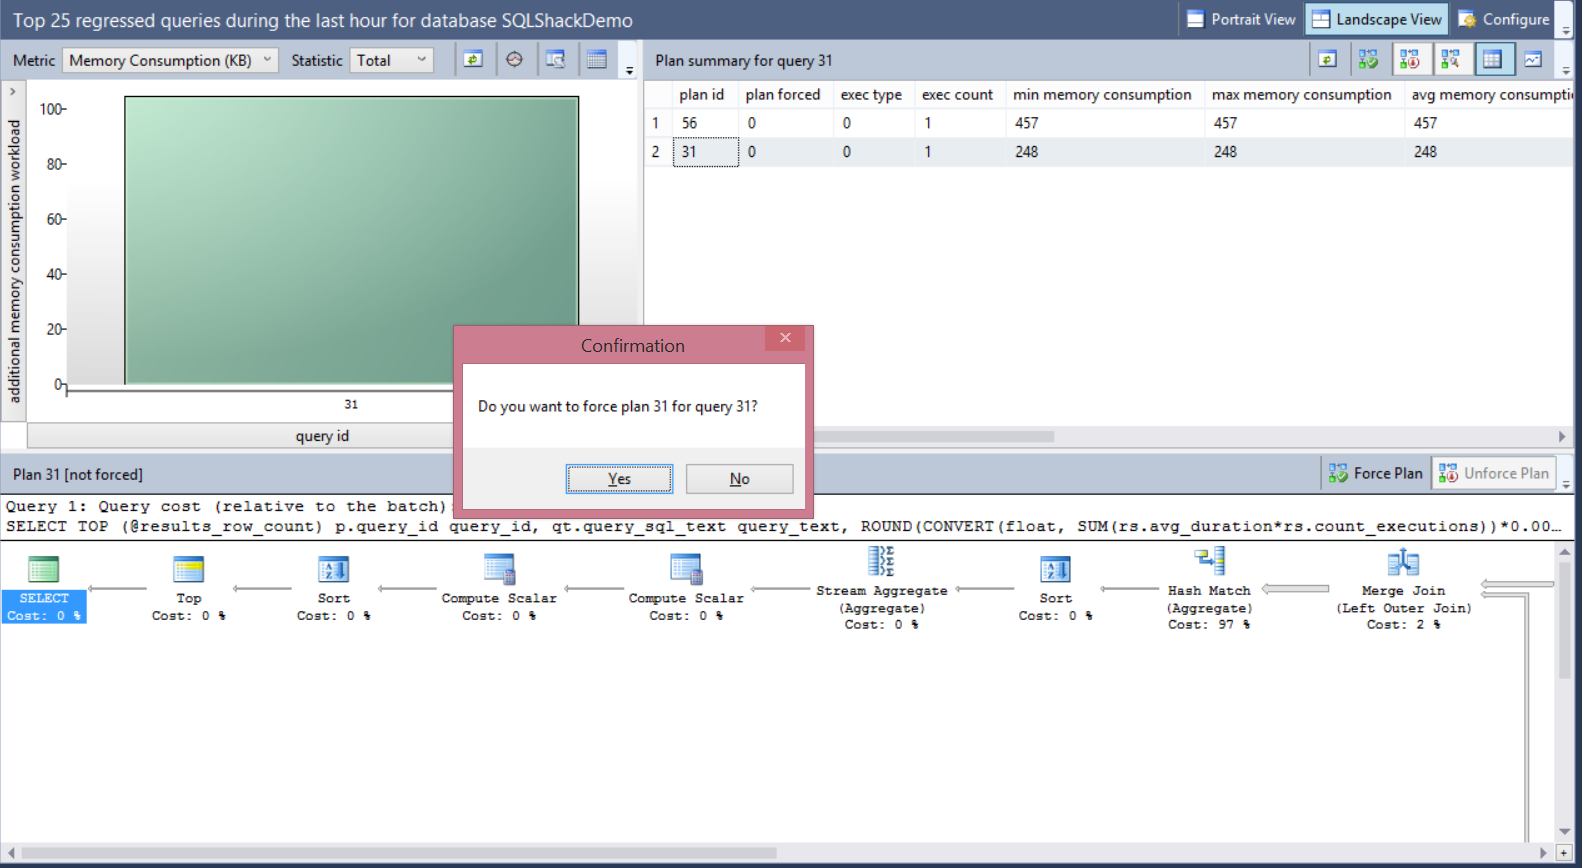Expand the left chart axis panel arrow
The width and height of the screenshot is (1582, 868).
tap(12, 92)
